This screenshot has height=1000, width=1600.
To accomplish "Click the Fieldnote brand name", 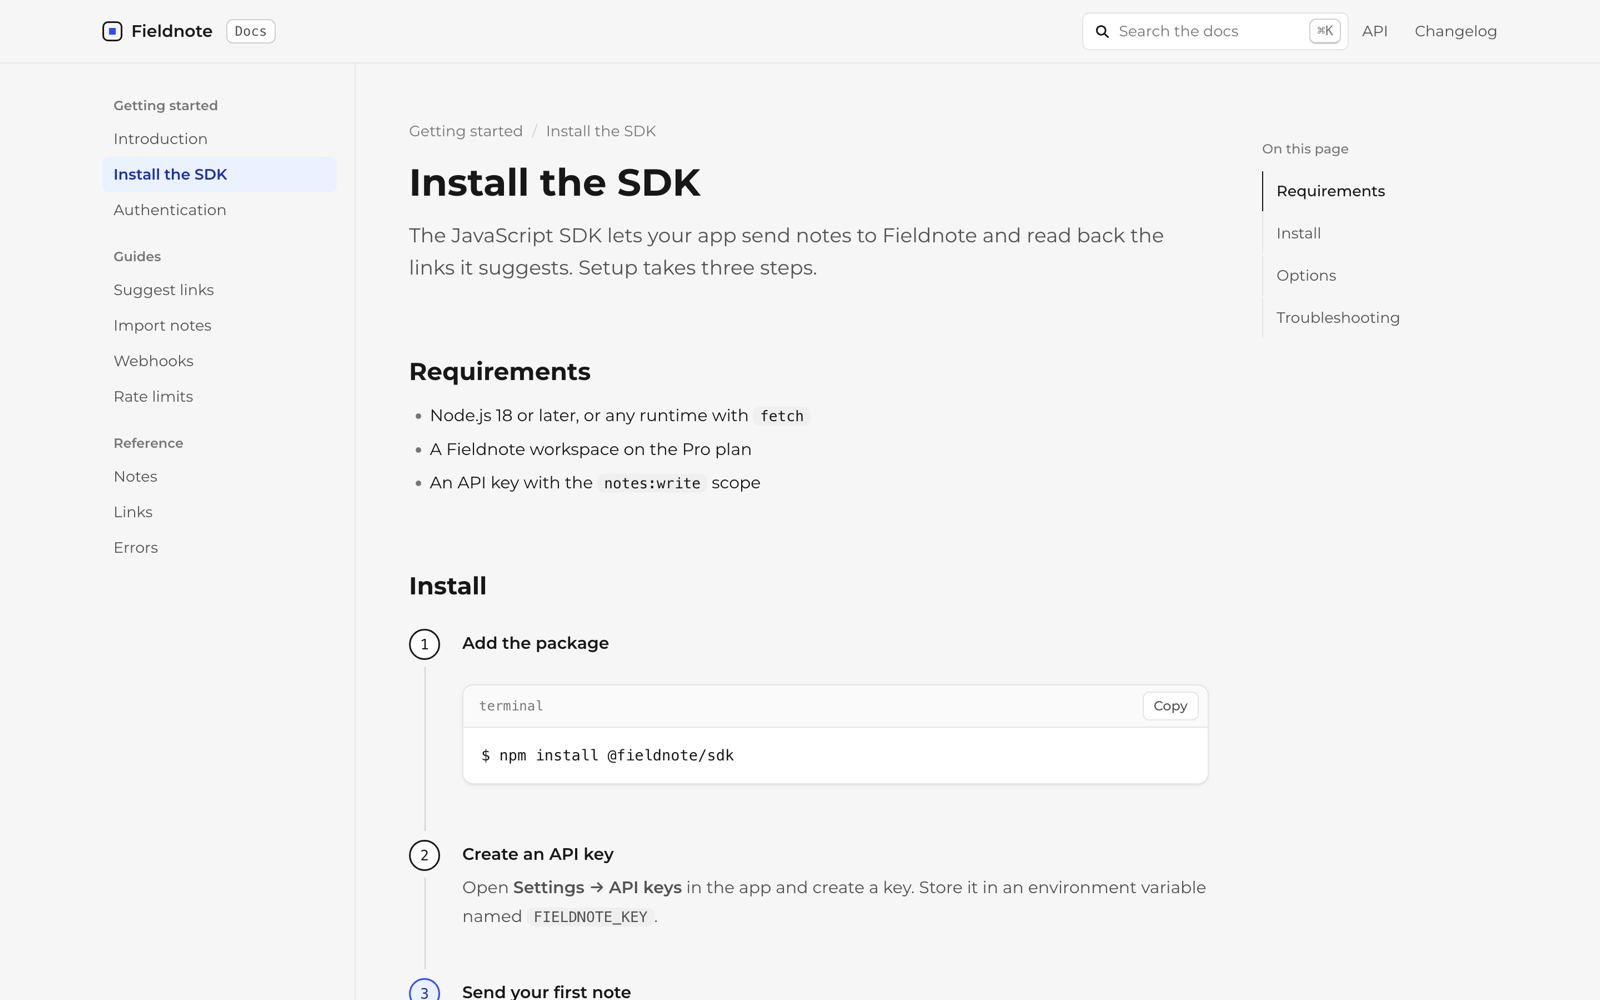I will [172, 31].
